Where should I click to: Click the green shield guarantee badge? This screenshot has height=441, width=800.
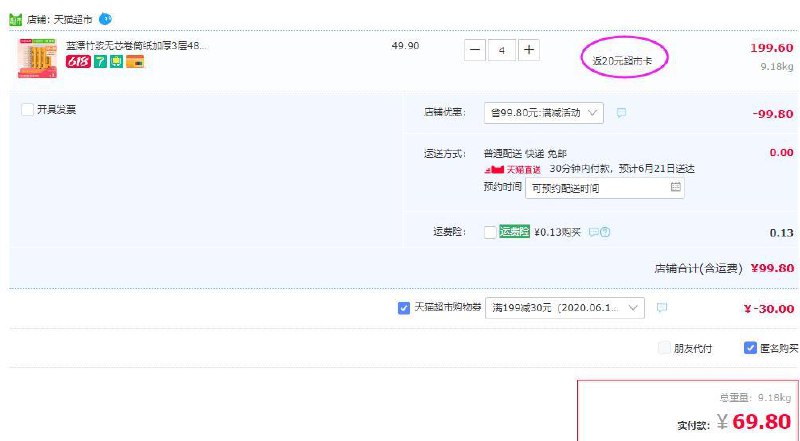point(117,62)
